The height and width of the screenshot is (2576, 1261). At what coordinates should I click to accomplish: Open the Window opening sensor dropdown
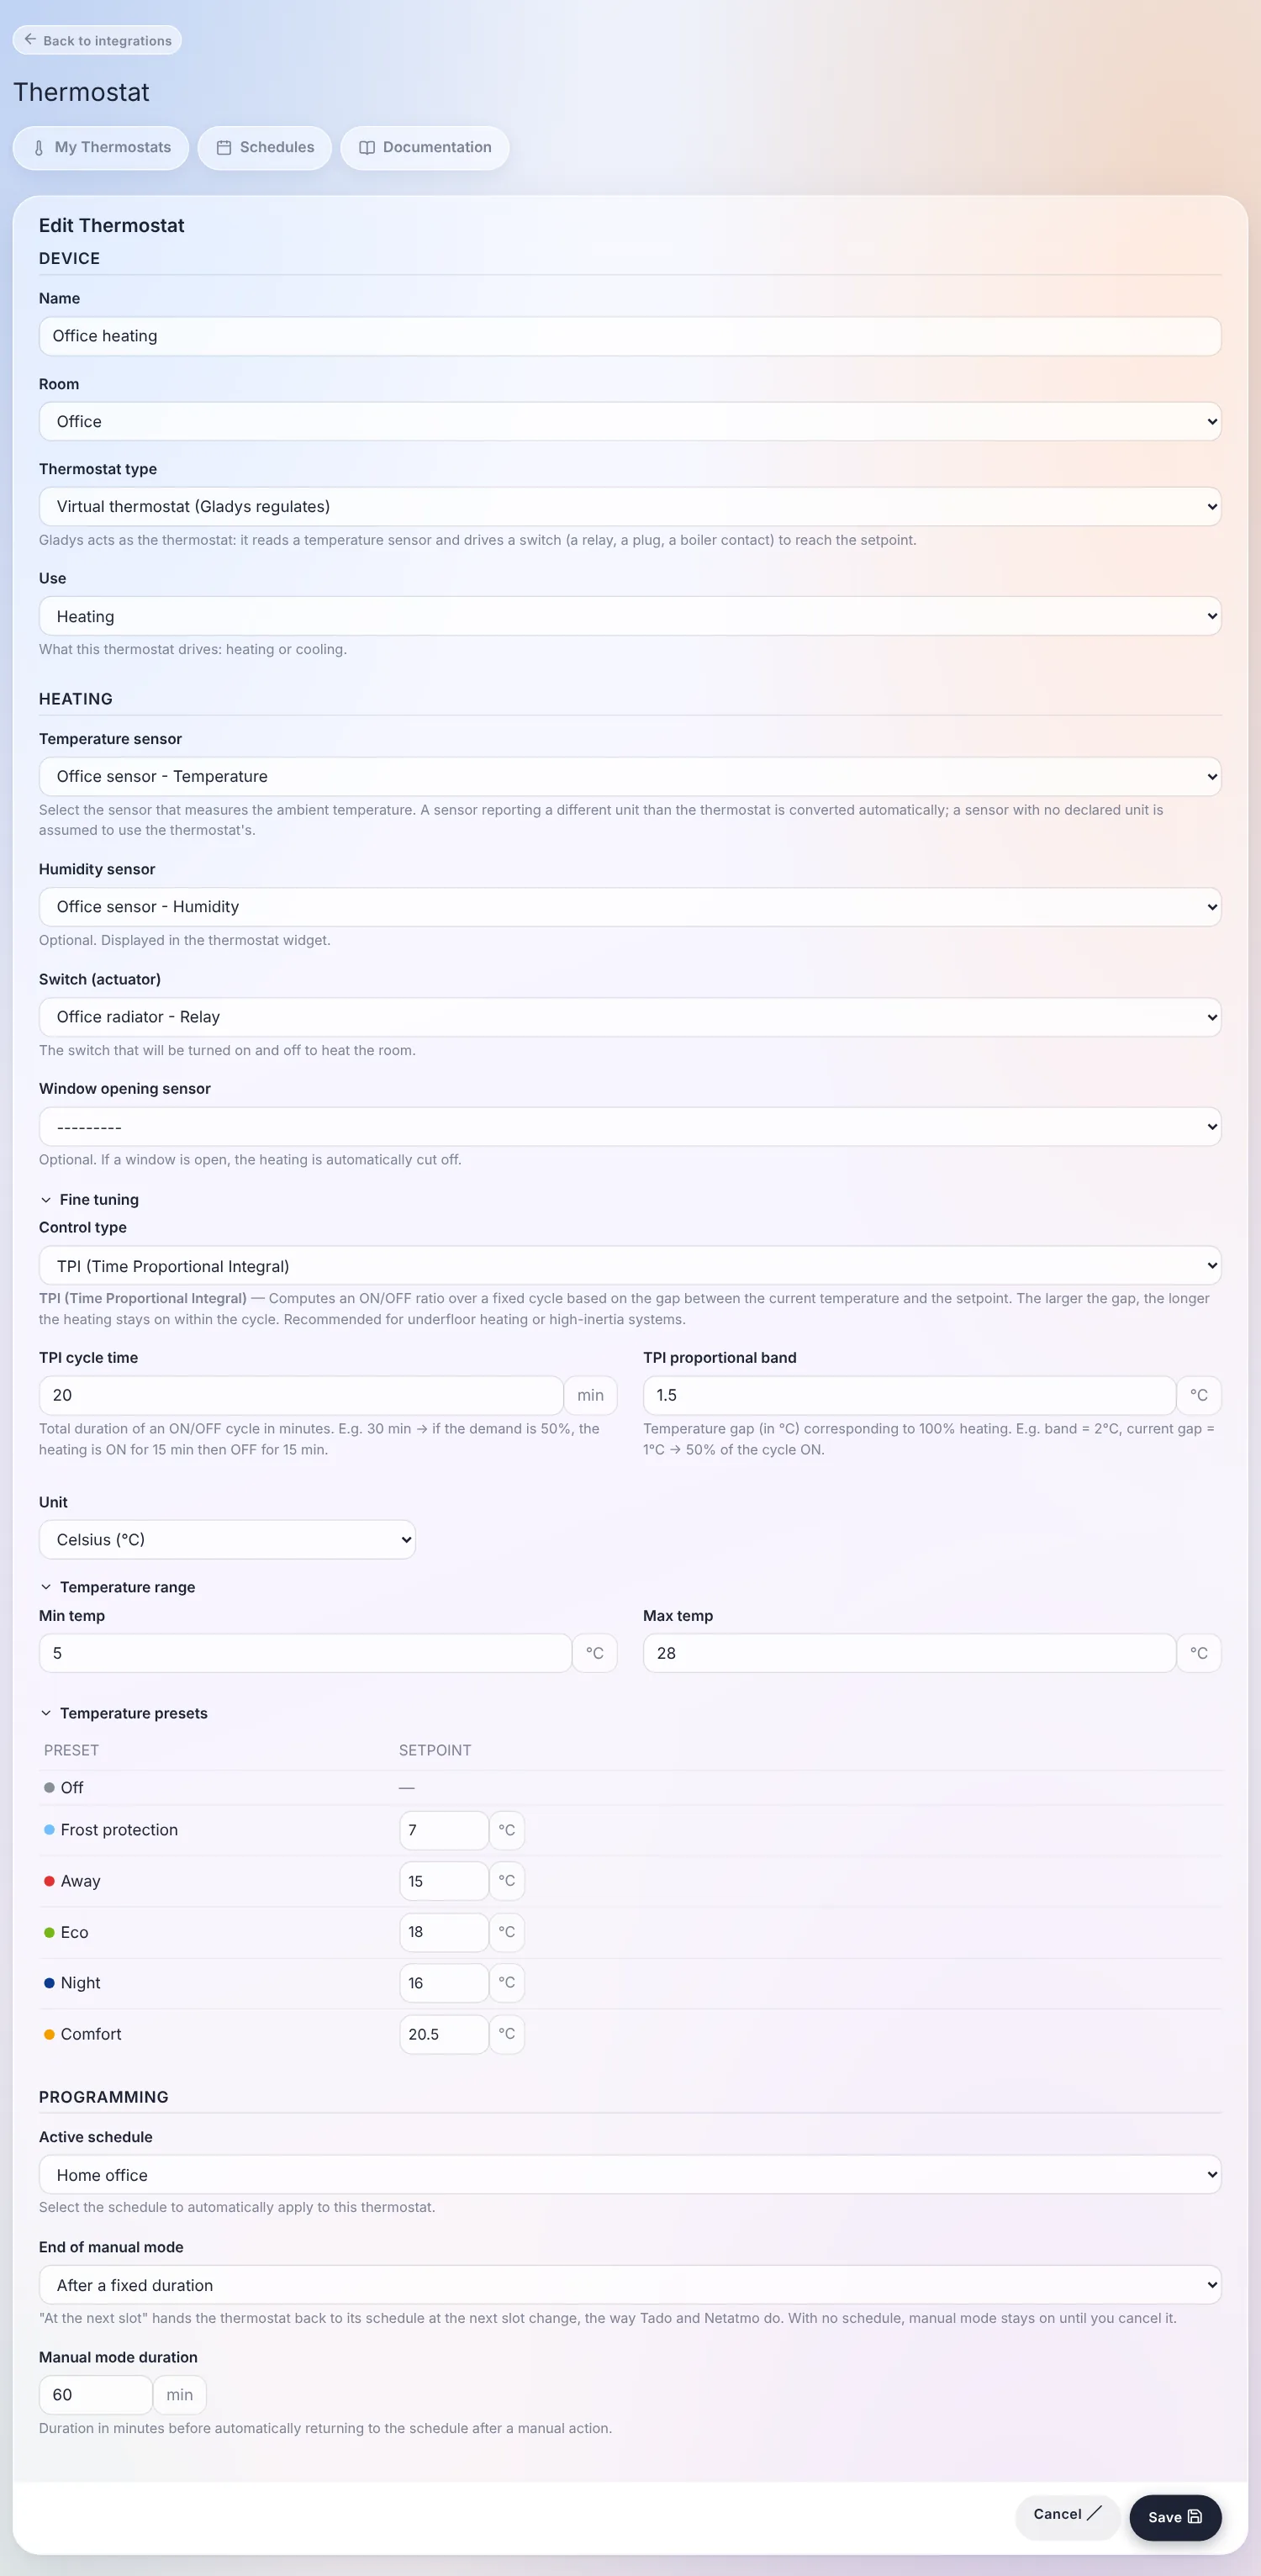tap(630, 1127)
